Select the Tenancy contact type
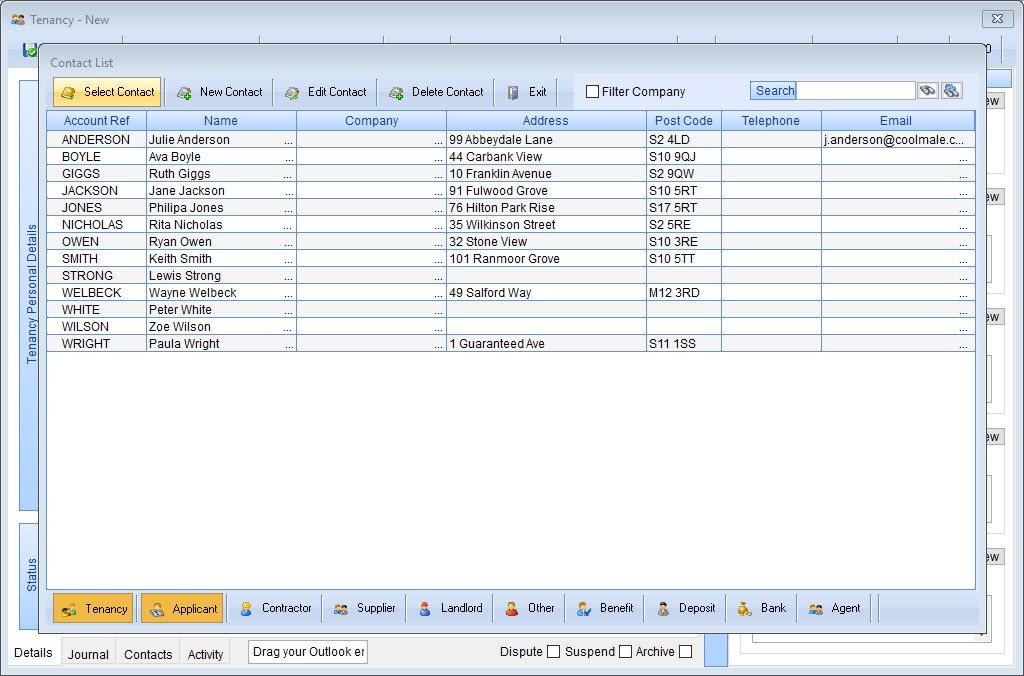 93,609
